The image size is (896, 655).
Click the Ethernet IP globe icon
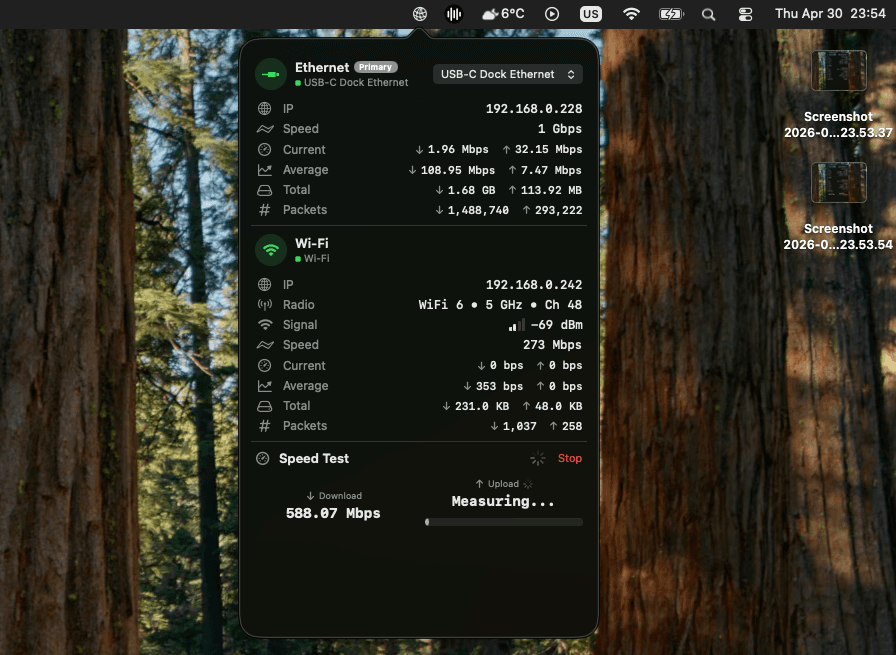[265, 109]
